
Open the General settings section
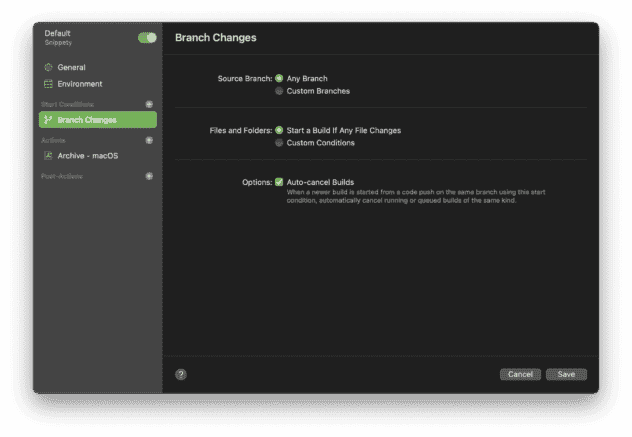71,67
